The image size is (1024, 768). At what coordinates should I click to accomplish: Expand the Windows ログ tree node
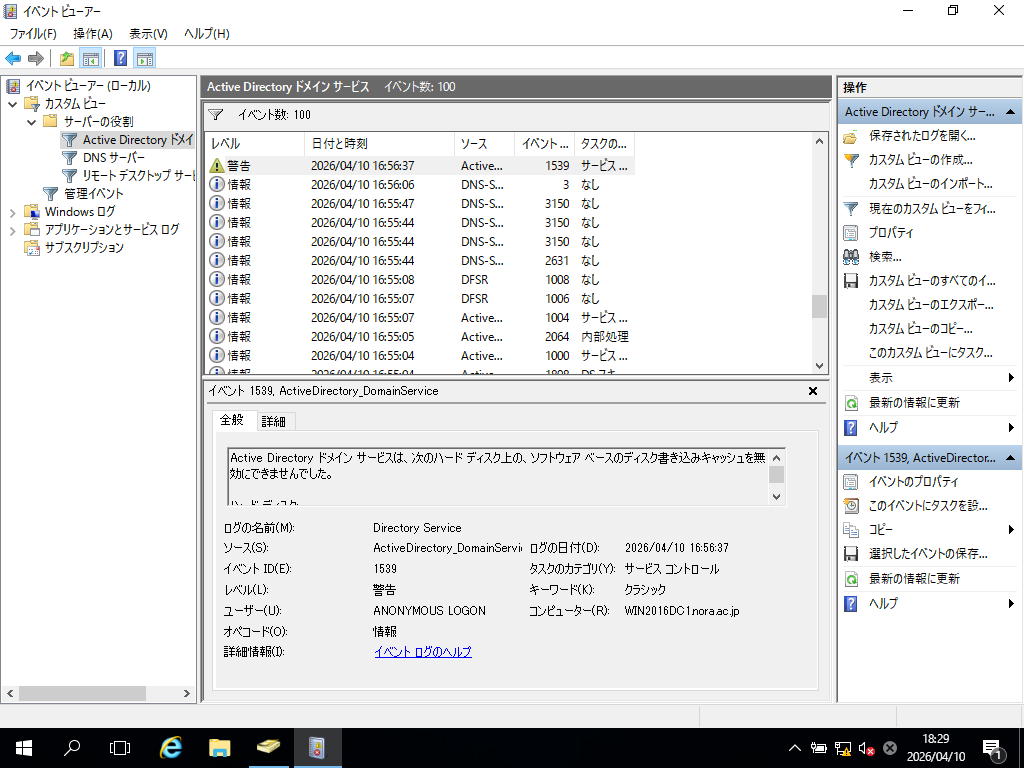pyautogui.click(x=12, y=212)
